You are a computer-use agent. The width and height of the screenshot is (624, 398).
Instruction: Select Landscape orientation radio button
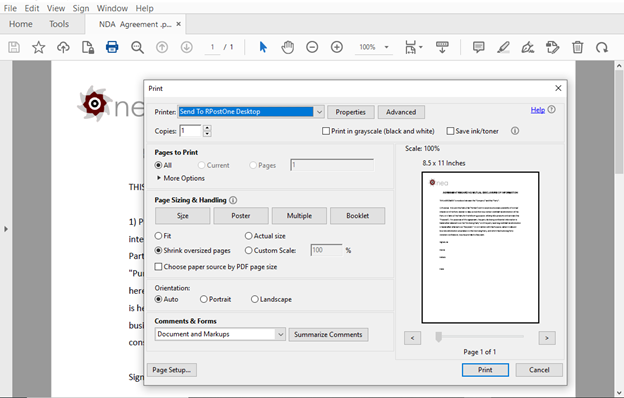tap(255, 299)
